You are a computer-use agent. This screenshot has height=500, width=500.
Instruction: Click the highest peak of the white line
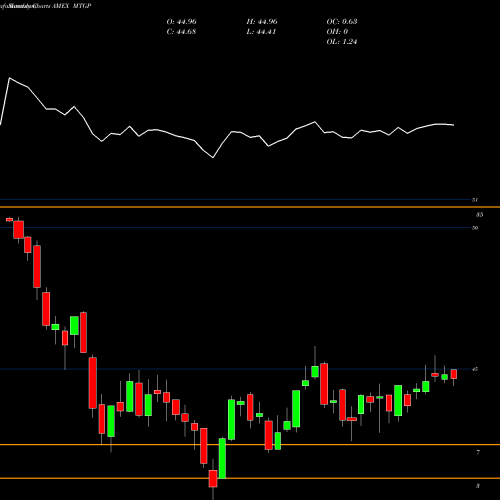point(9,78)
